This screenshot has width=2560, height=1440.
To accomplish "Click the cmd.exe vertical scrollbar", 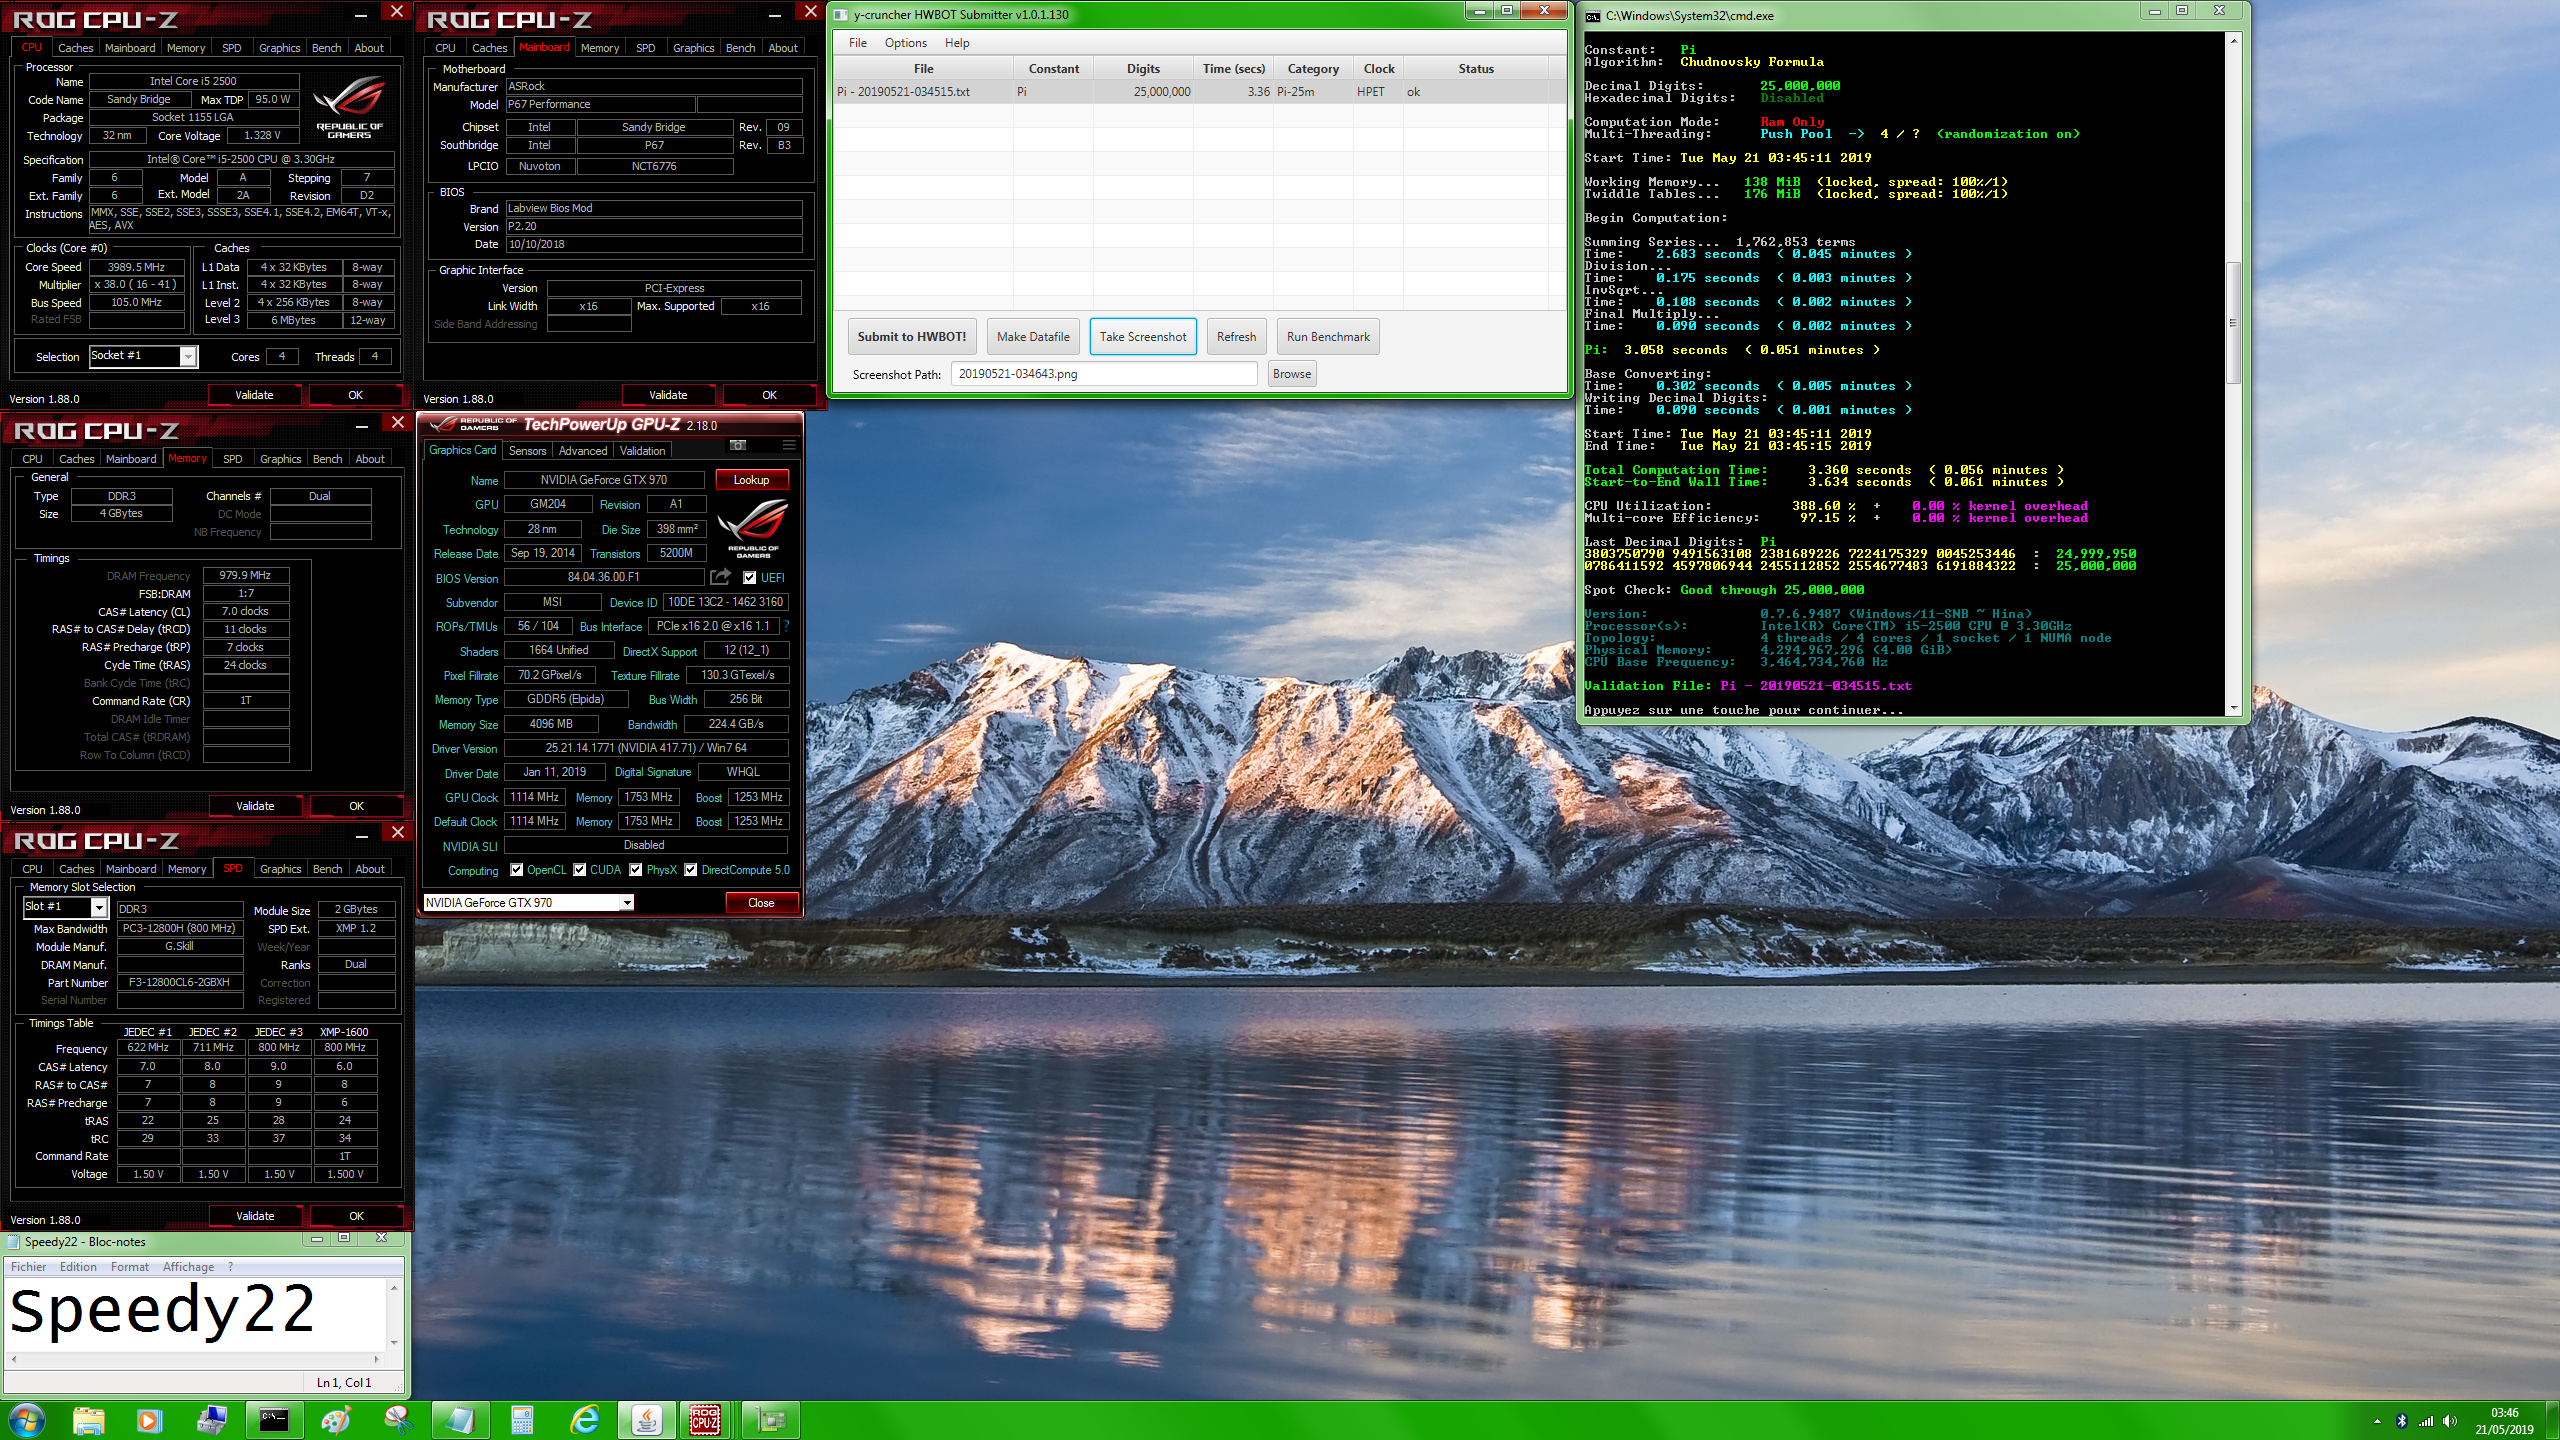I will (x=2233, y=375).
